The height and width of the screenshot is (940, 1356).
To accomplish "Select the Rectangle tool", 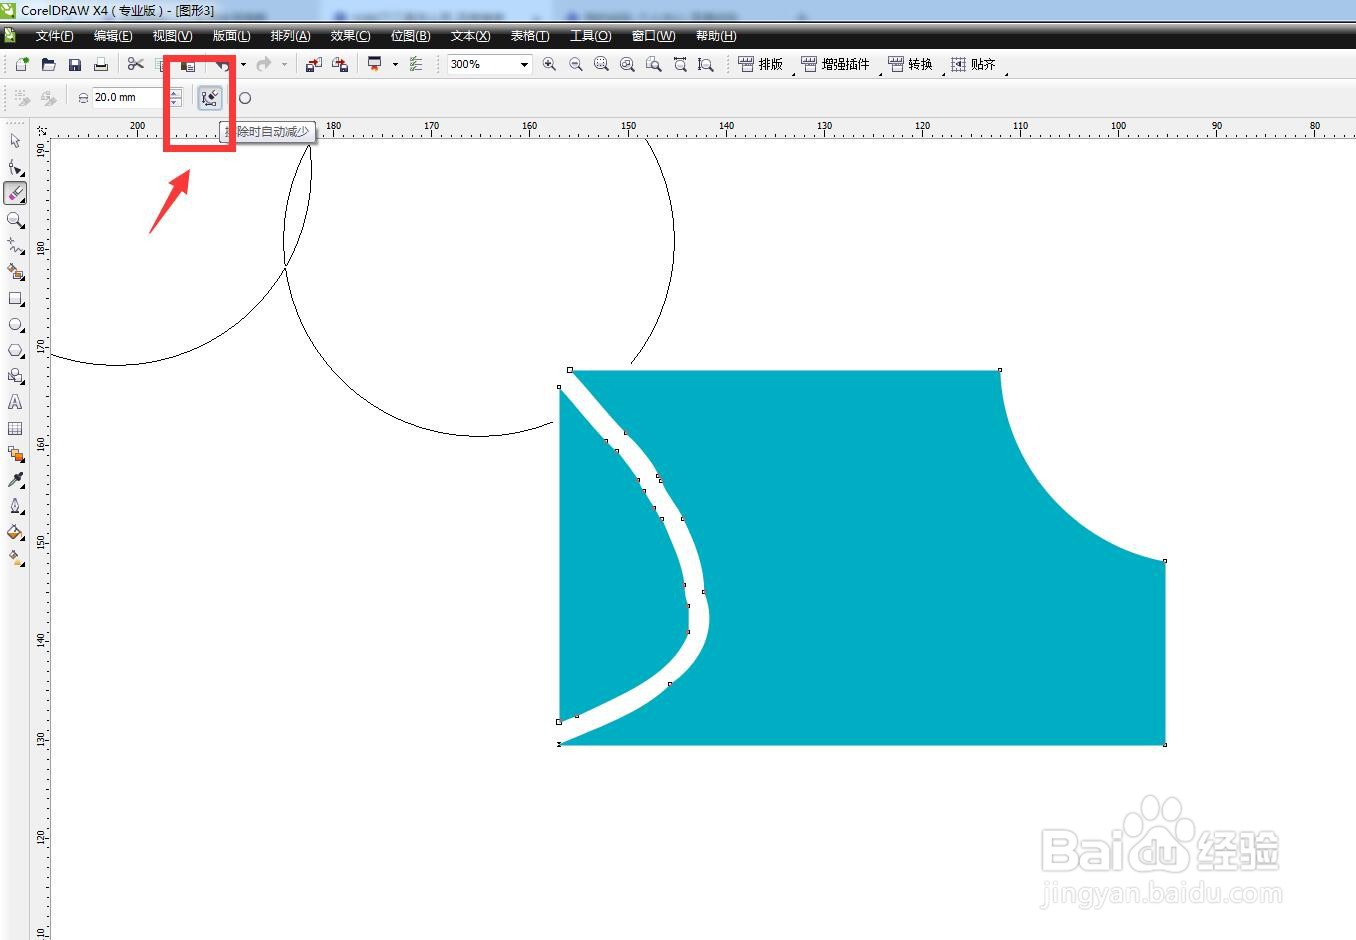I will click(x=15, y=298).
